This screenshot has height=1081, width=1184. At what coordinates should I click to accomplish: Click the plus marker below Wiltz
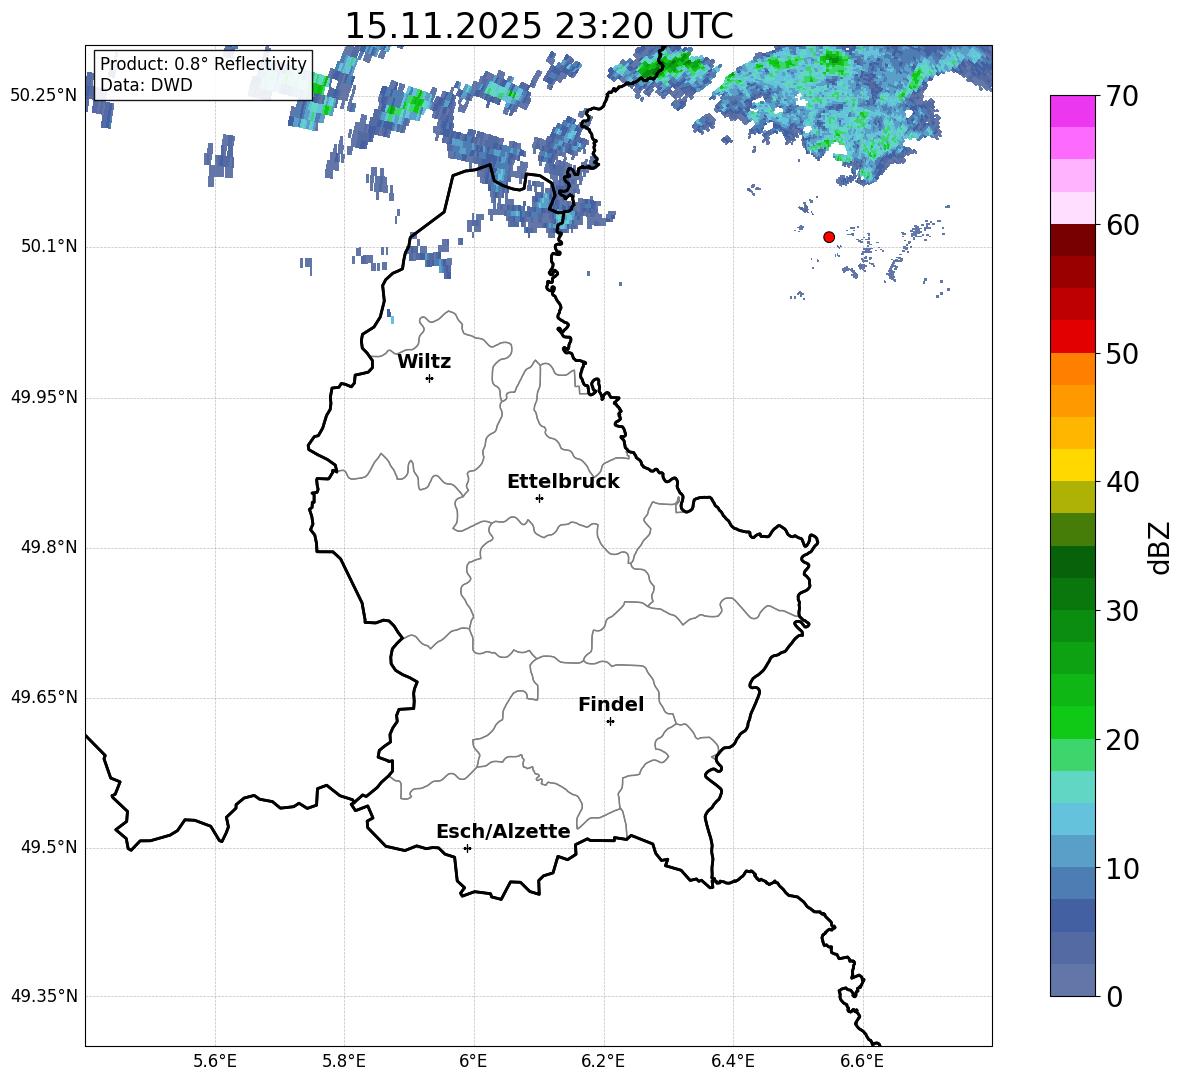[429, 378]
